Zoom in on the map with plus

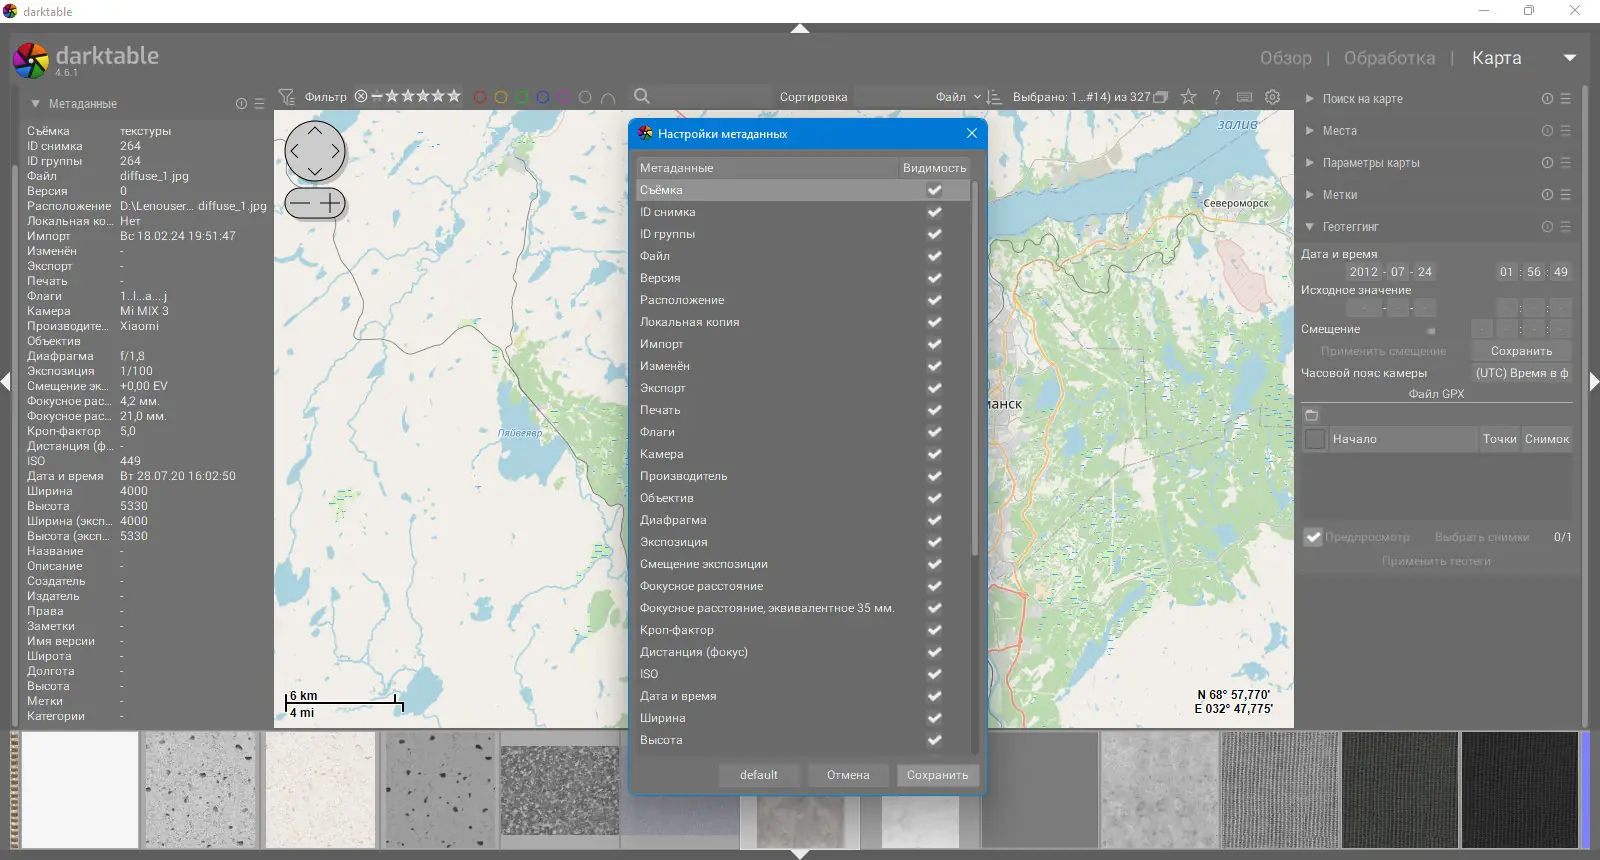[x=330, y=204]
